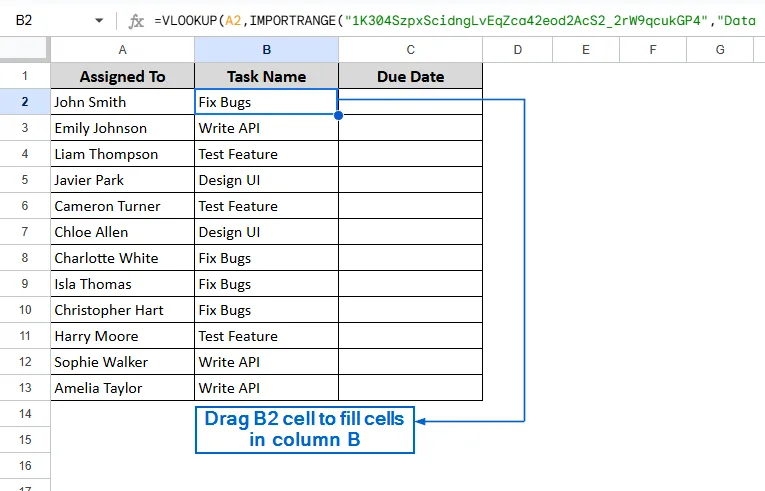Select 'Fix Bugs' cell beside Isla Thomas
Viewport: 765px width, 491px height.
[266, 284]
